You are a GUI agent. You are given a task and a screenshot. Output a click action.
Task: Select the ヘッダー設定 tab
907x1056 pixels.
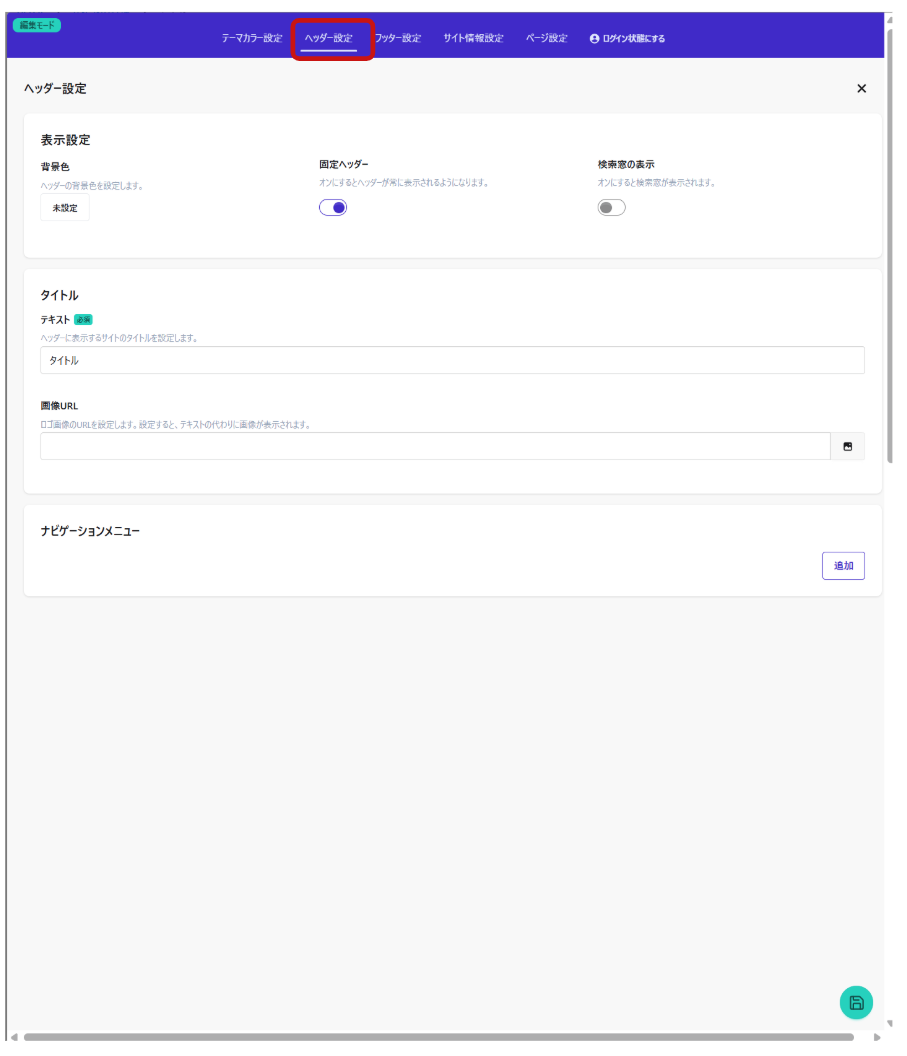(x=329, y=39)
